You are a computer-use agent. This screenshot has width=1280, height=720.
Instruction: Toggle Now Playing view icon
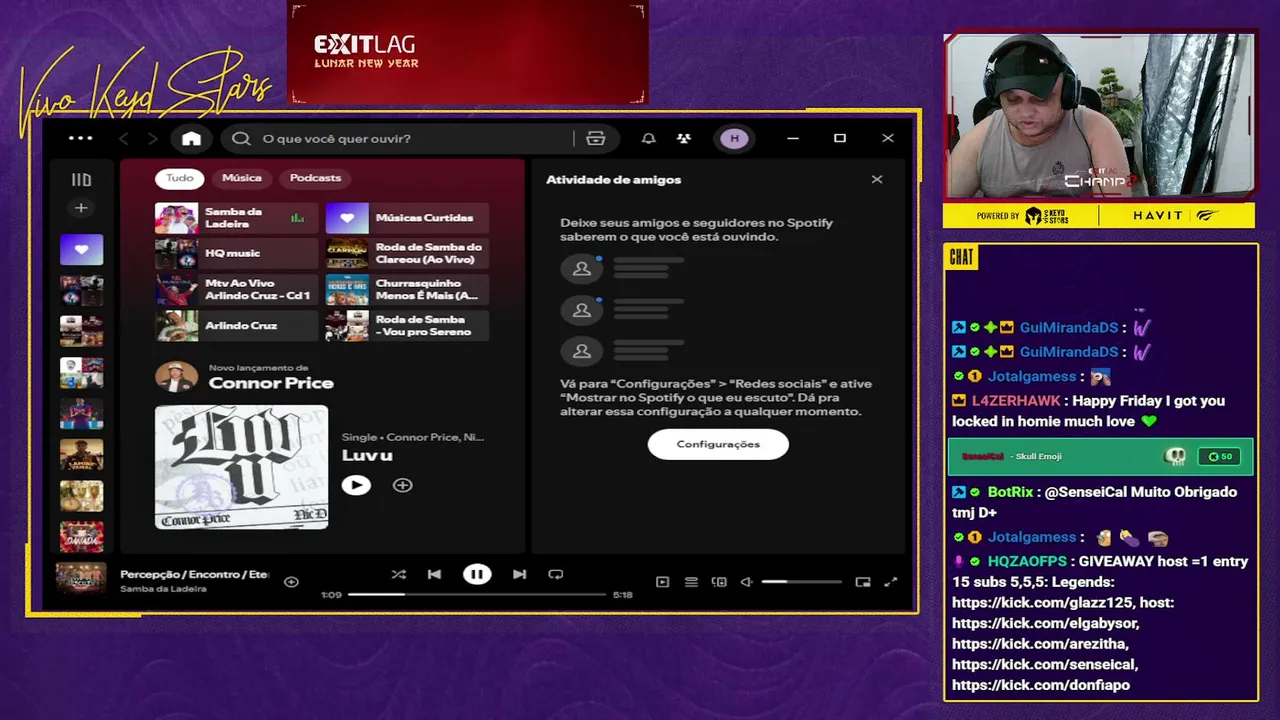click(x=662, y=581)
